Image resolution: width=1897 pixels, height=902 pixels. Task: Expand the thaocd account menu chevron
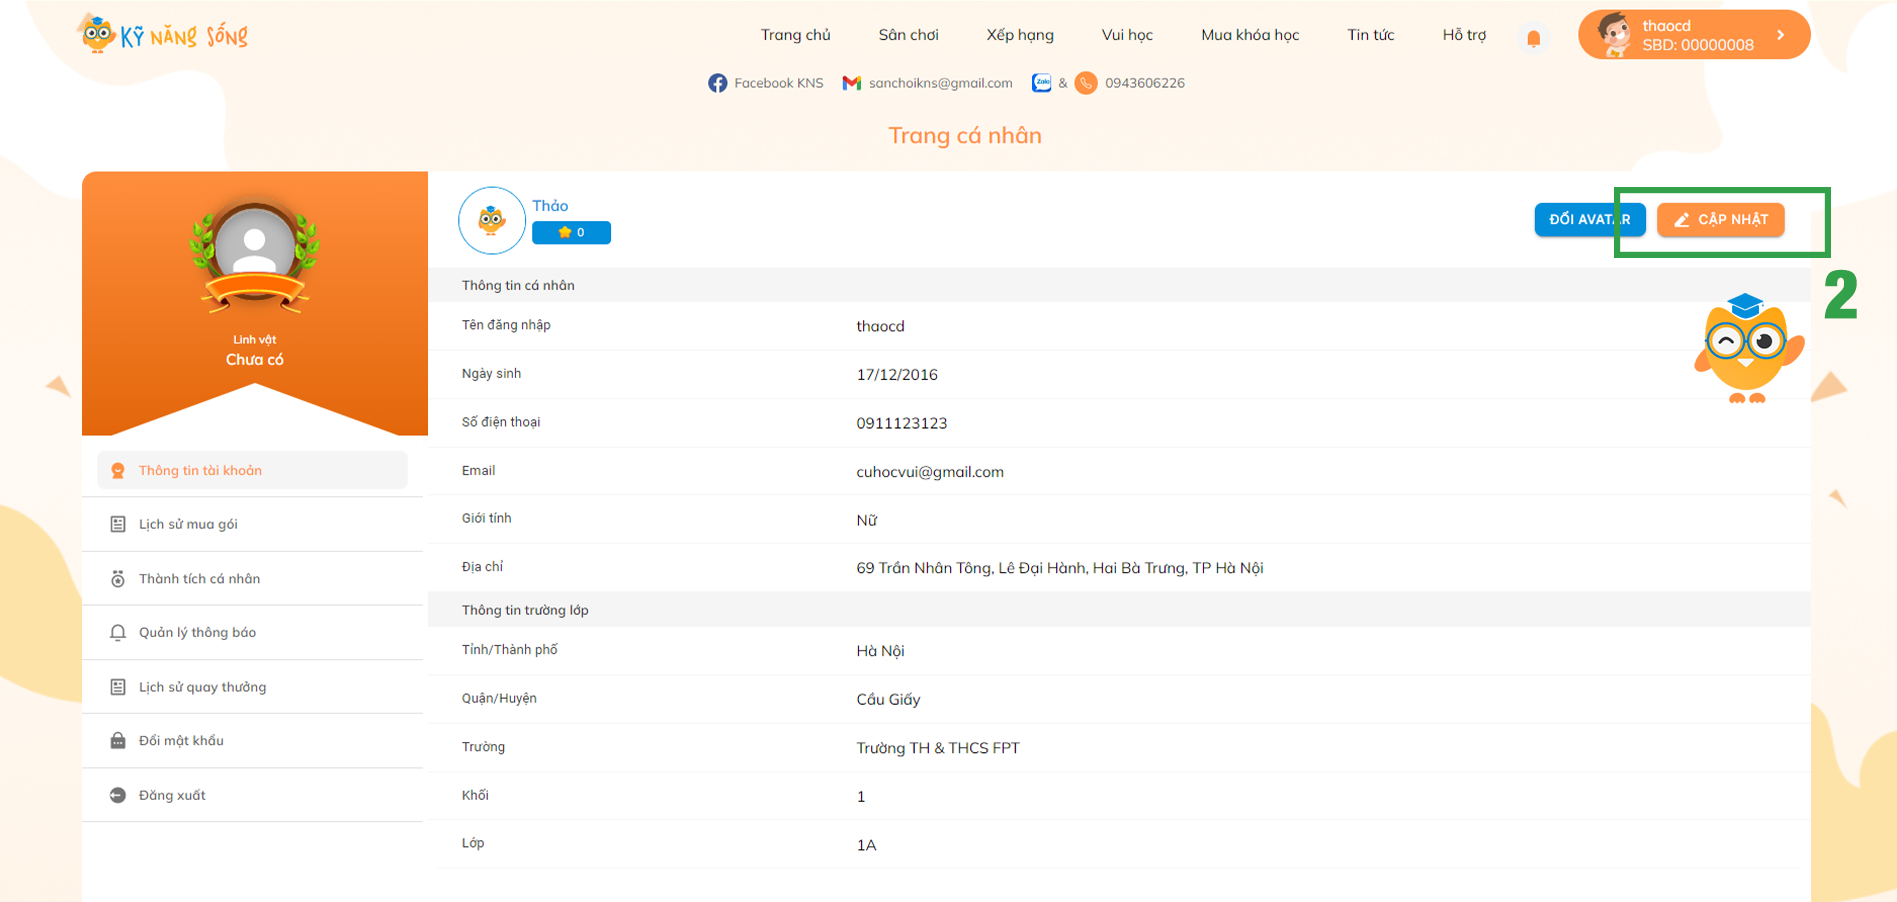coord(1781,35)
